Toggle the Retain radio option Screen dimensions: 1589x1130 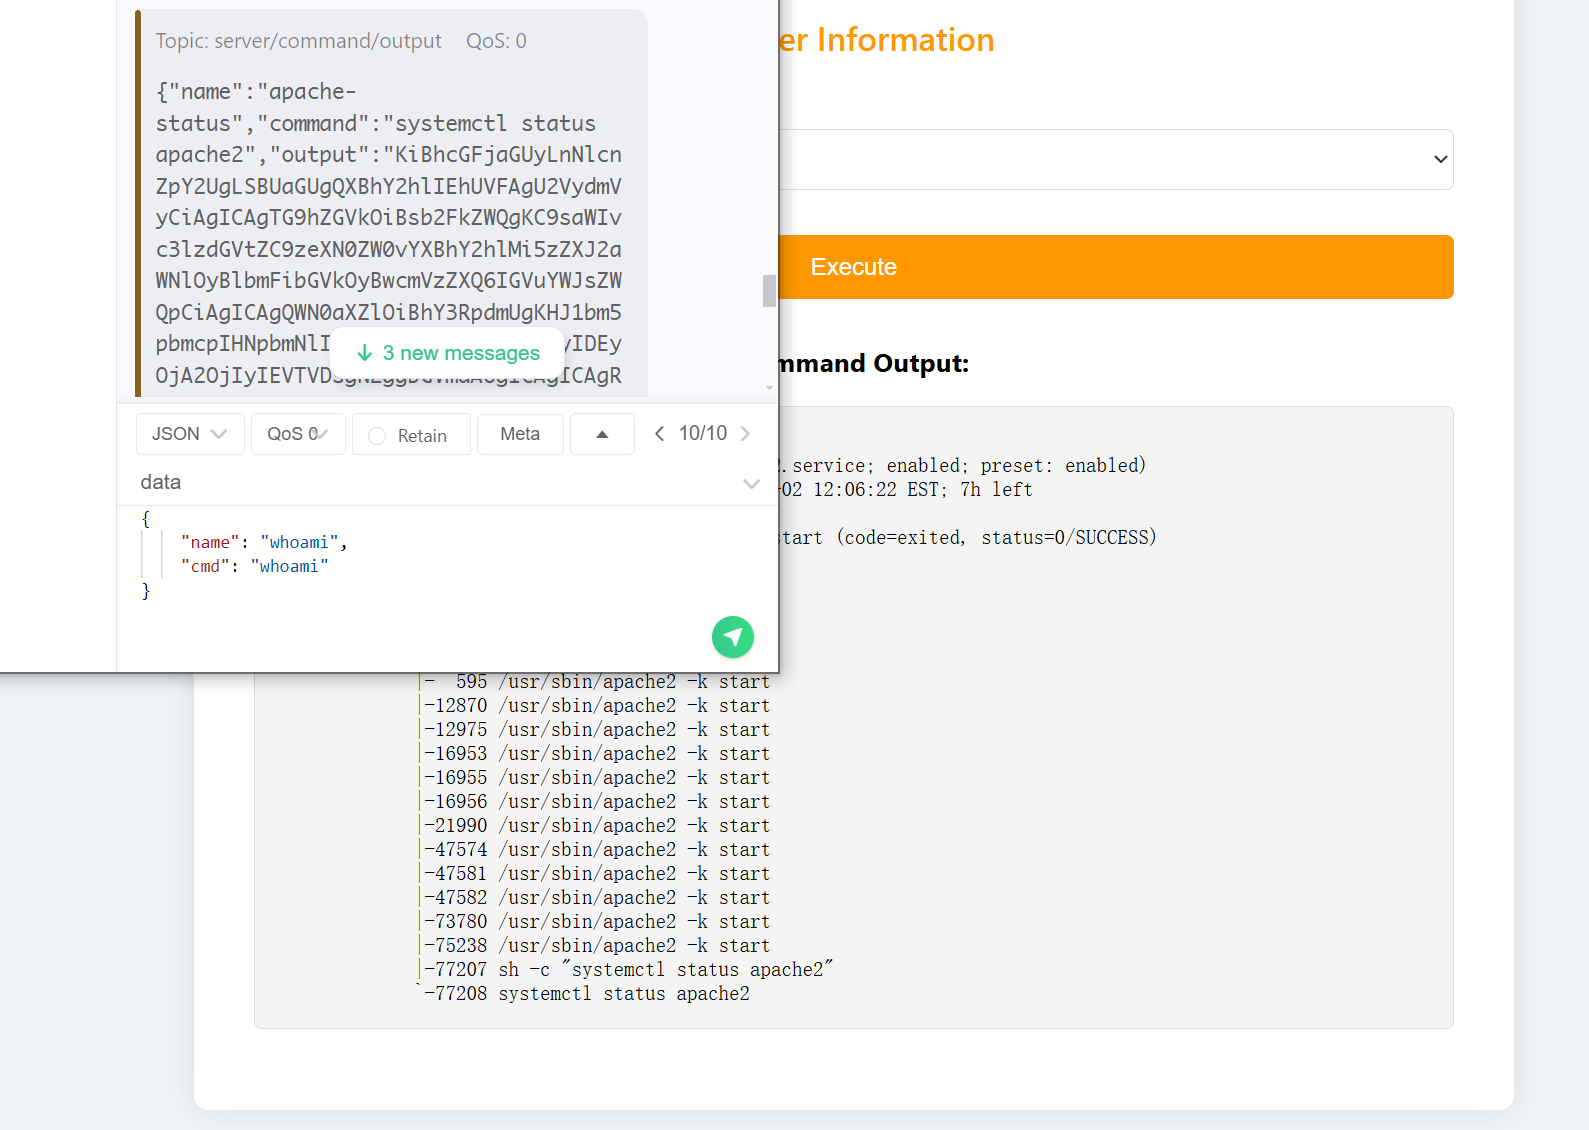click(377, 436)
